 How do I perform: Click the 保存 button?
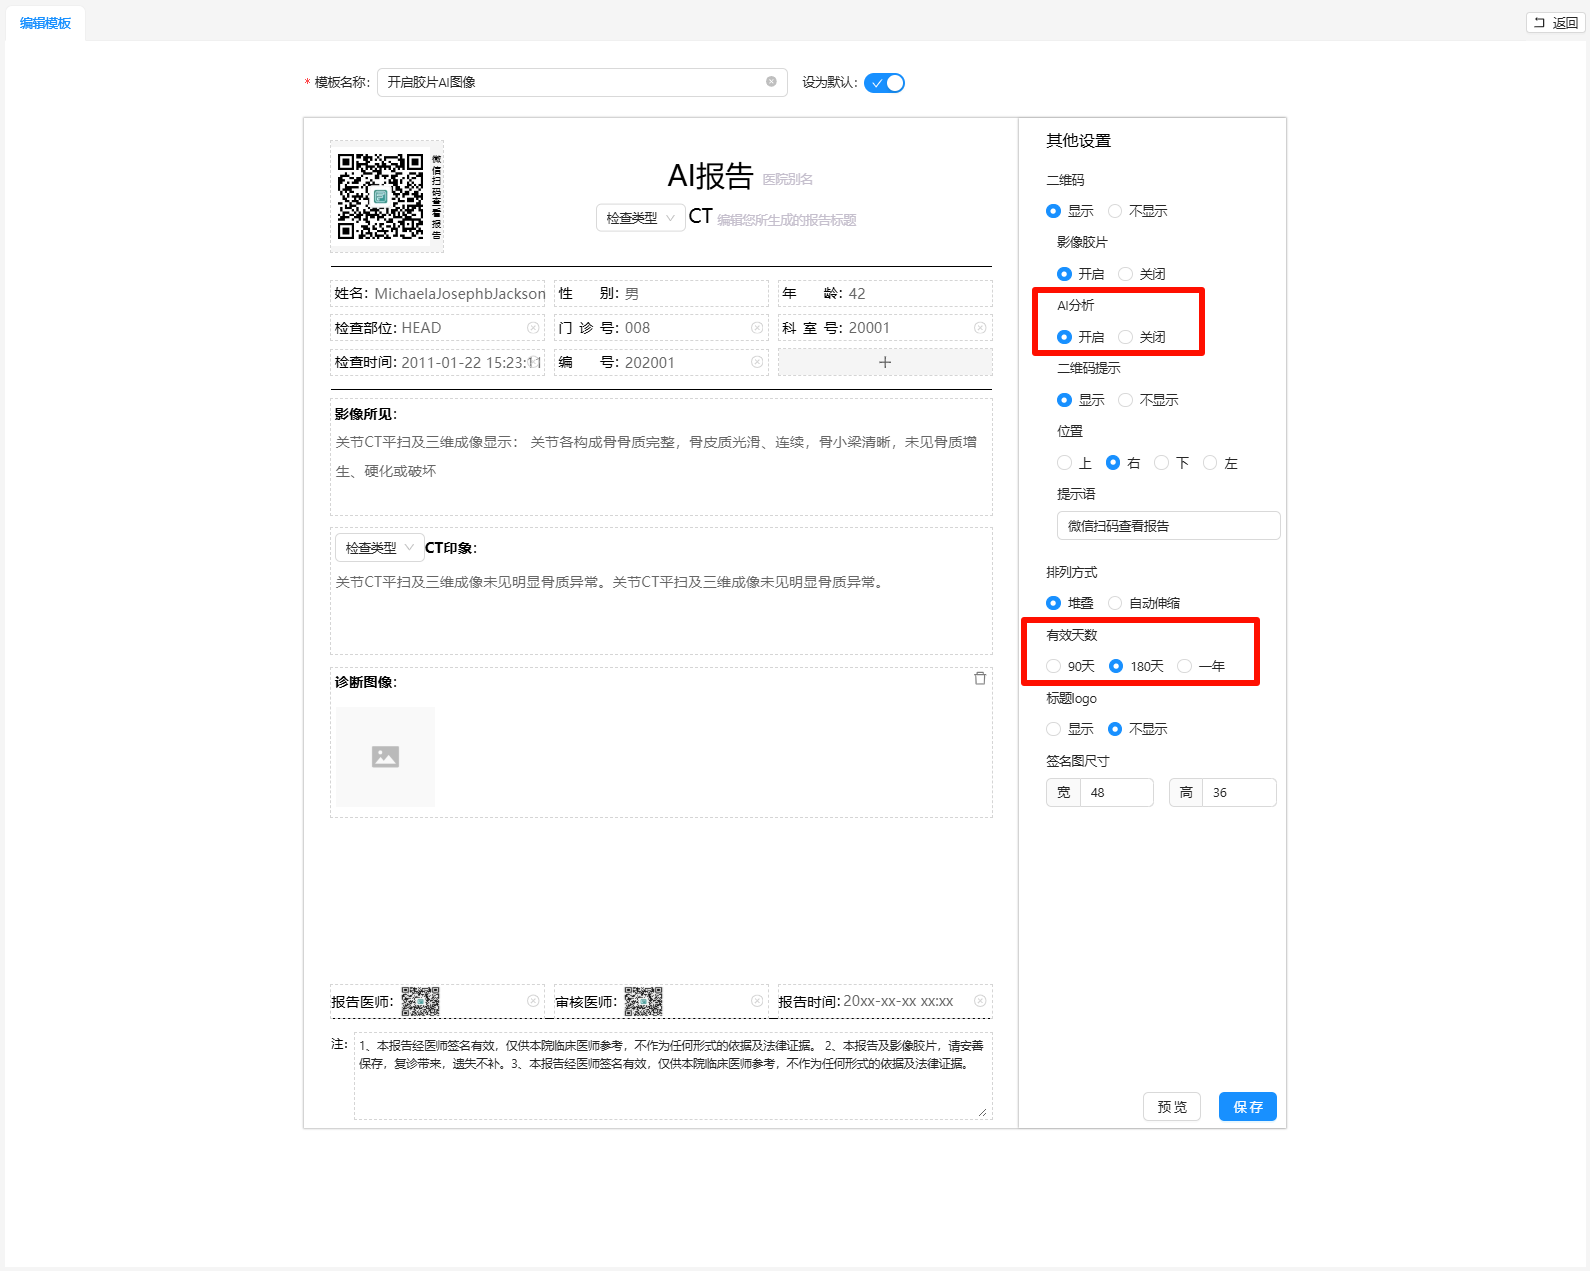[x=1247, y=1107]
